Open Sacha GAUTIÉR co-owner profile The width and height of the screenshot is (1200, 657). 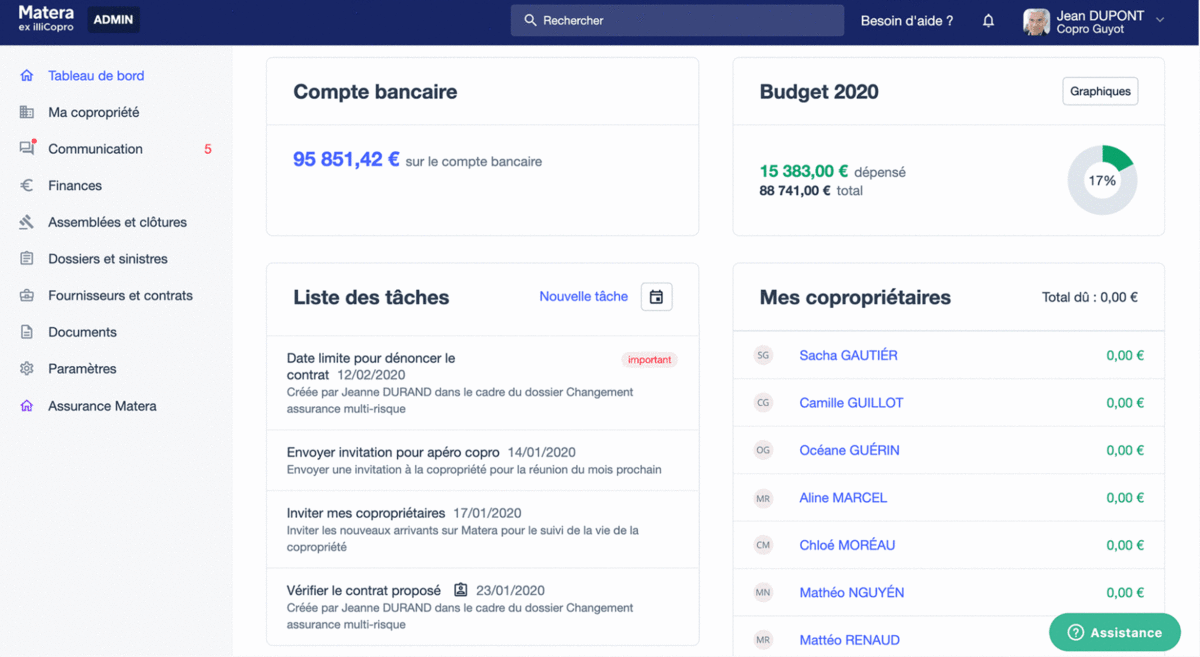tap(848, 355)
